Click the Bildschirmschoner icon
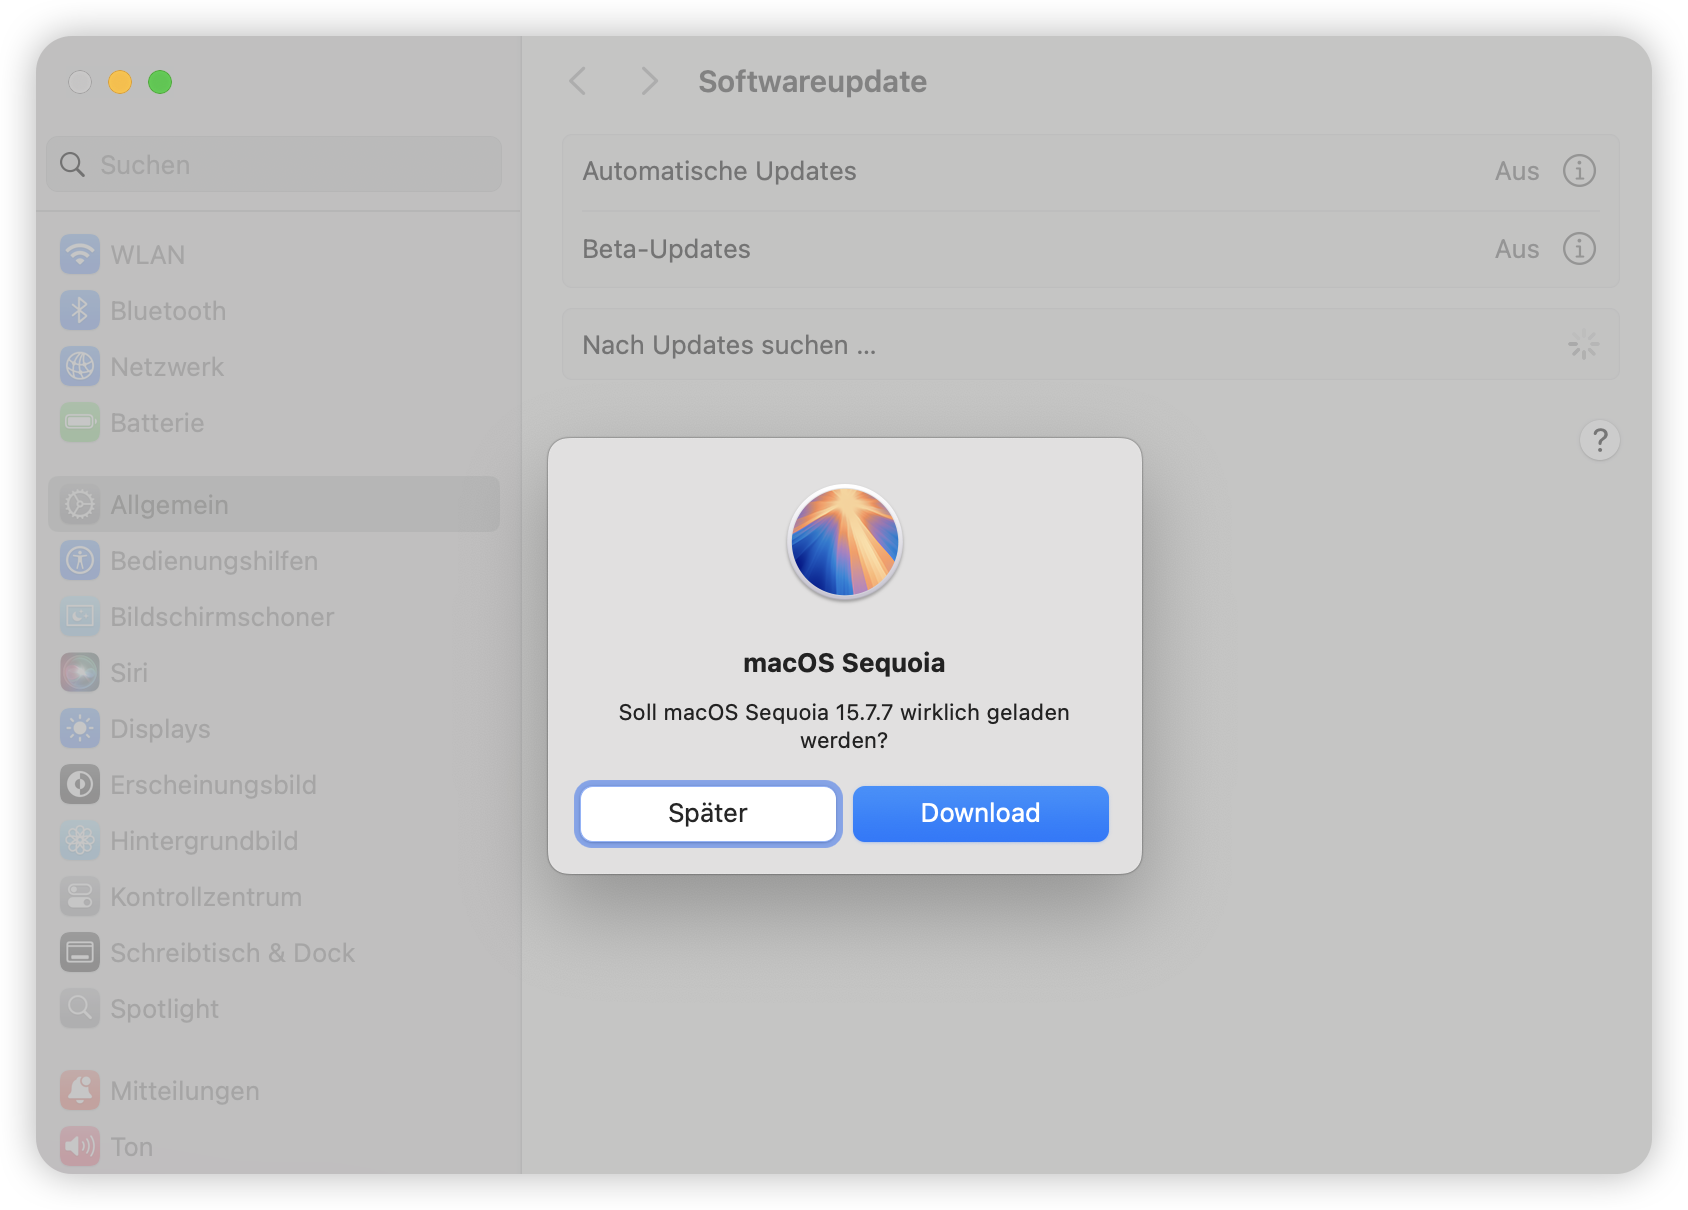 coord(80,616)
